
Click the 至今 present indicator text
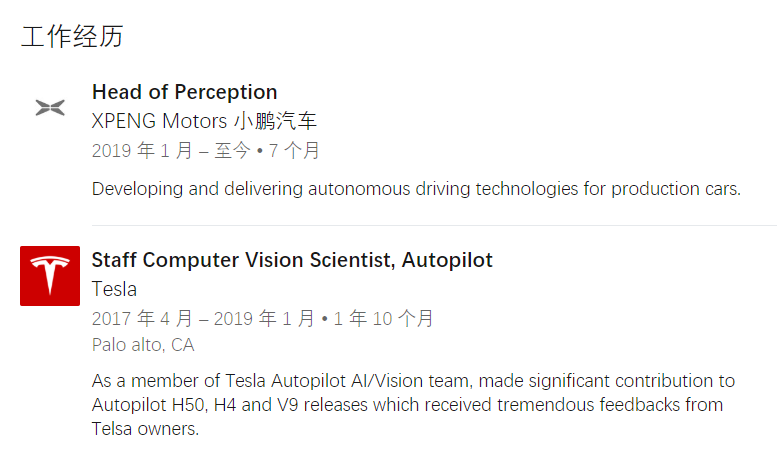tap(232, 151)
